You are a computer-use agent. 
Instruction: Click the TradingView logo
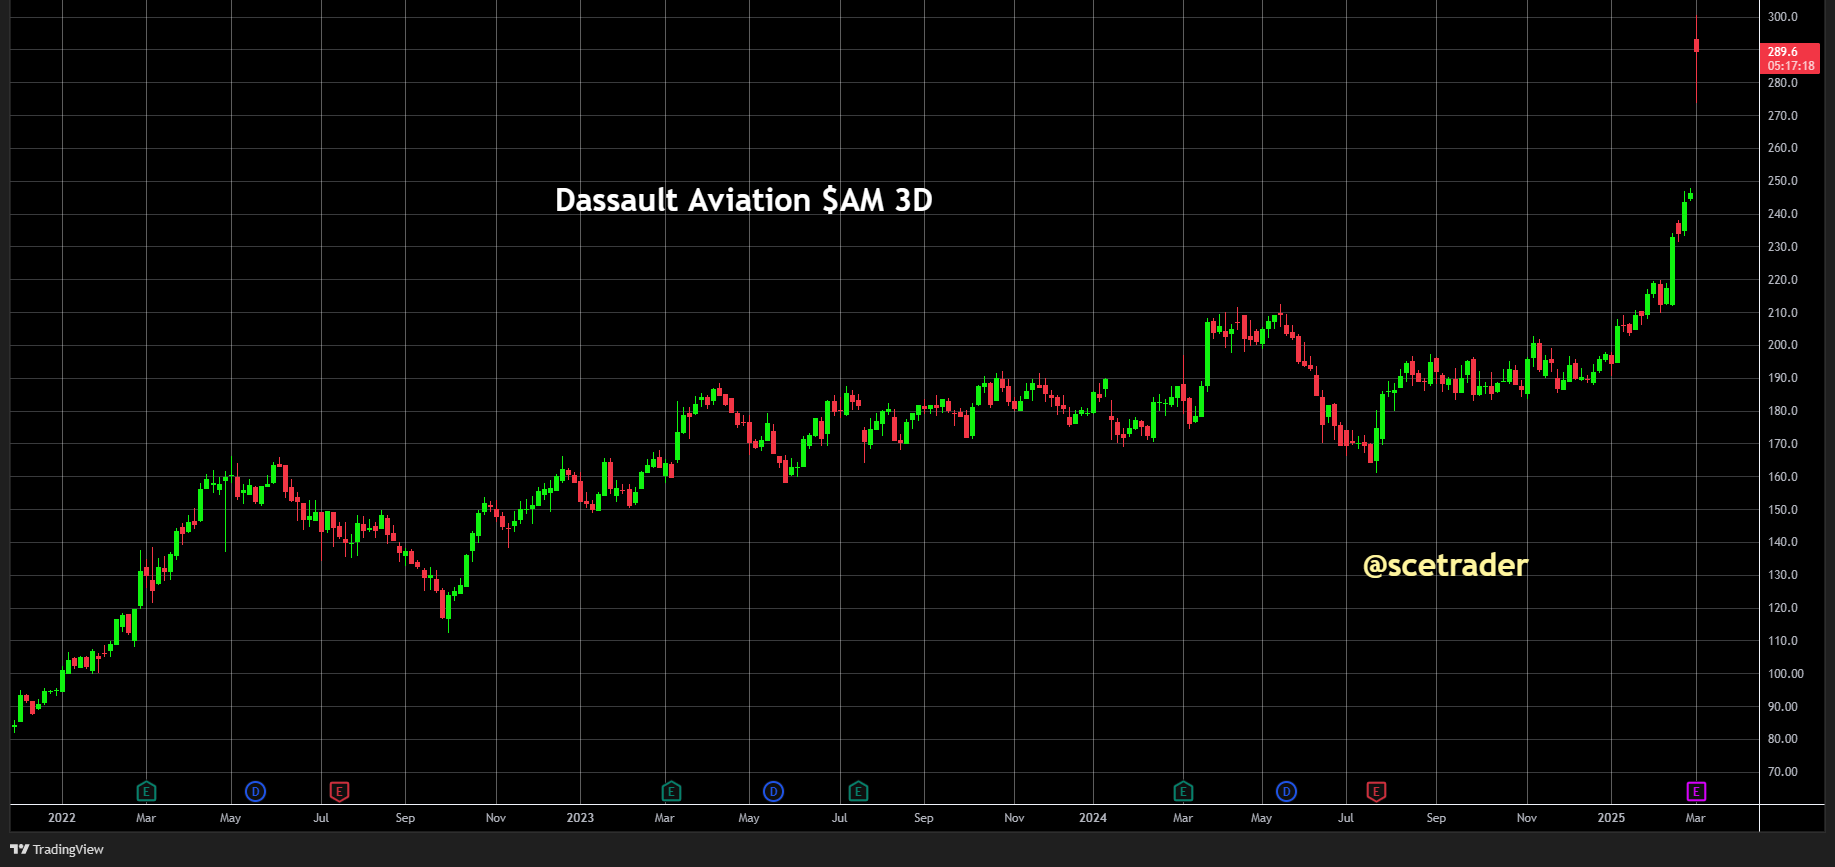[57, 849]
